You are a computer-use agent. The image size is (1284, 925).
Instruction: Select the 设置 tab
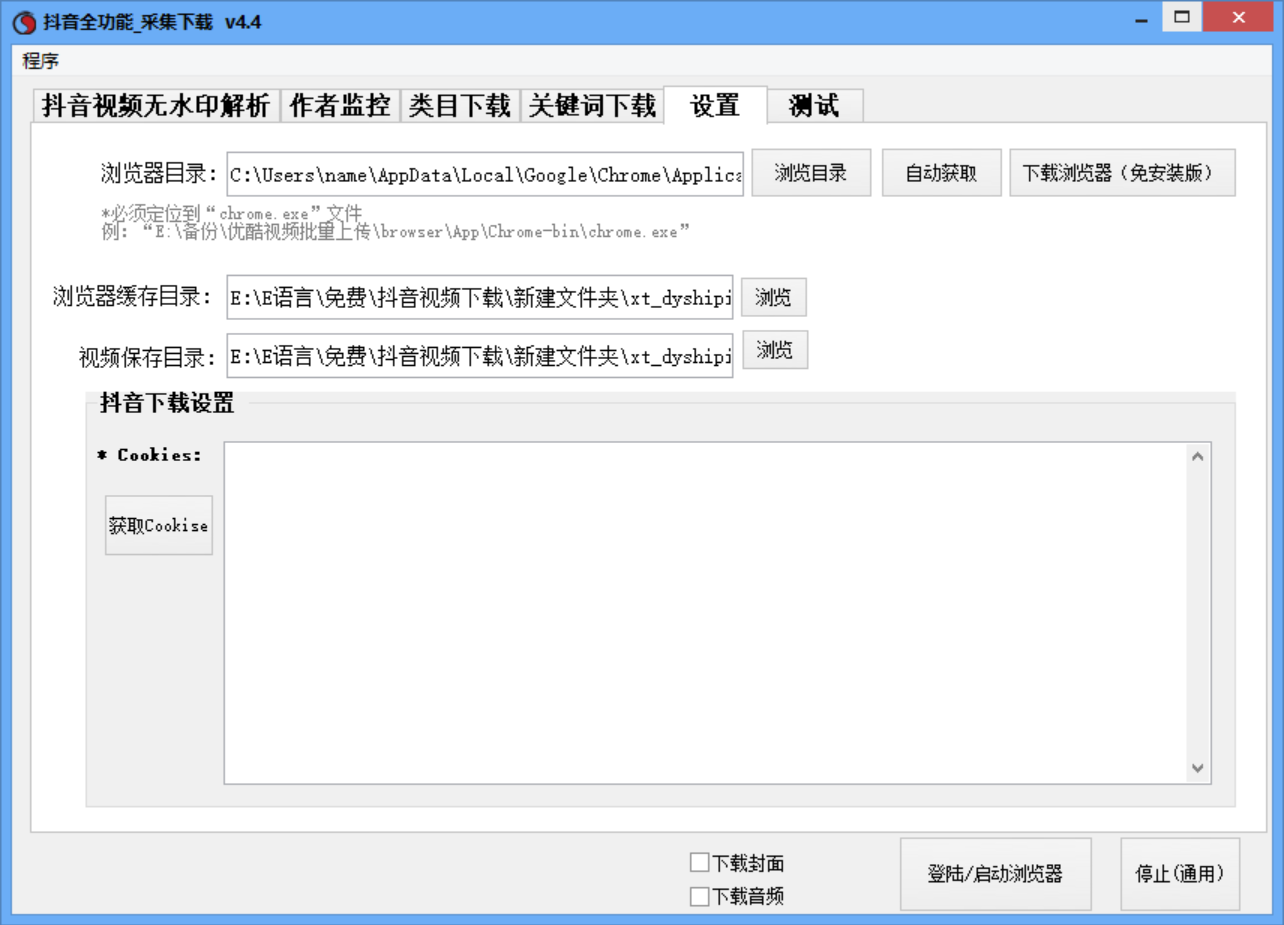pyautogui.click(x=715, y=104)
